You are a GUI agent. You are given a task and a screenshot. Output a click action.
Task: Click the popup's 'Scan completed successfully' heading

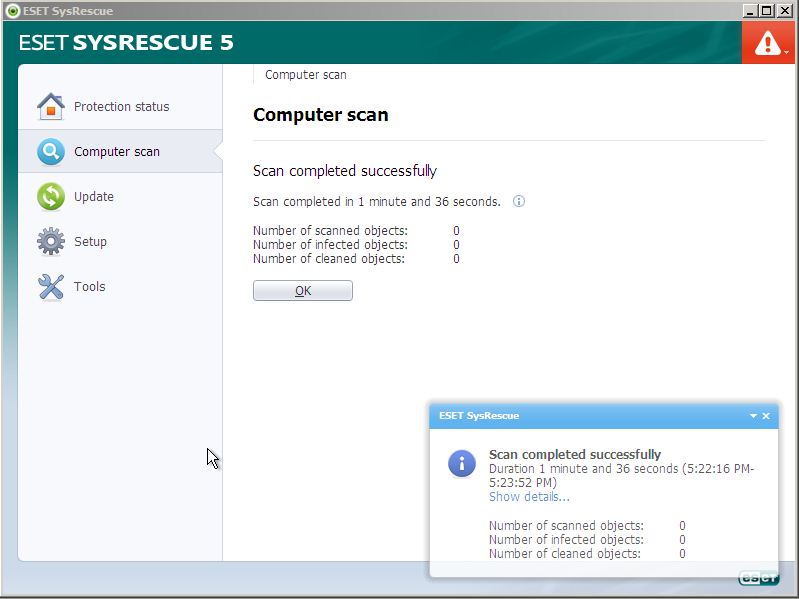[x=575, y=454]
